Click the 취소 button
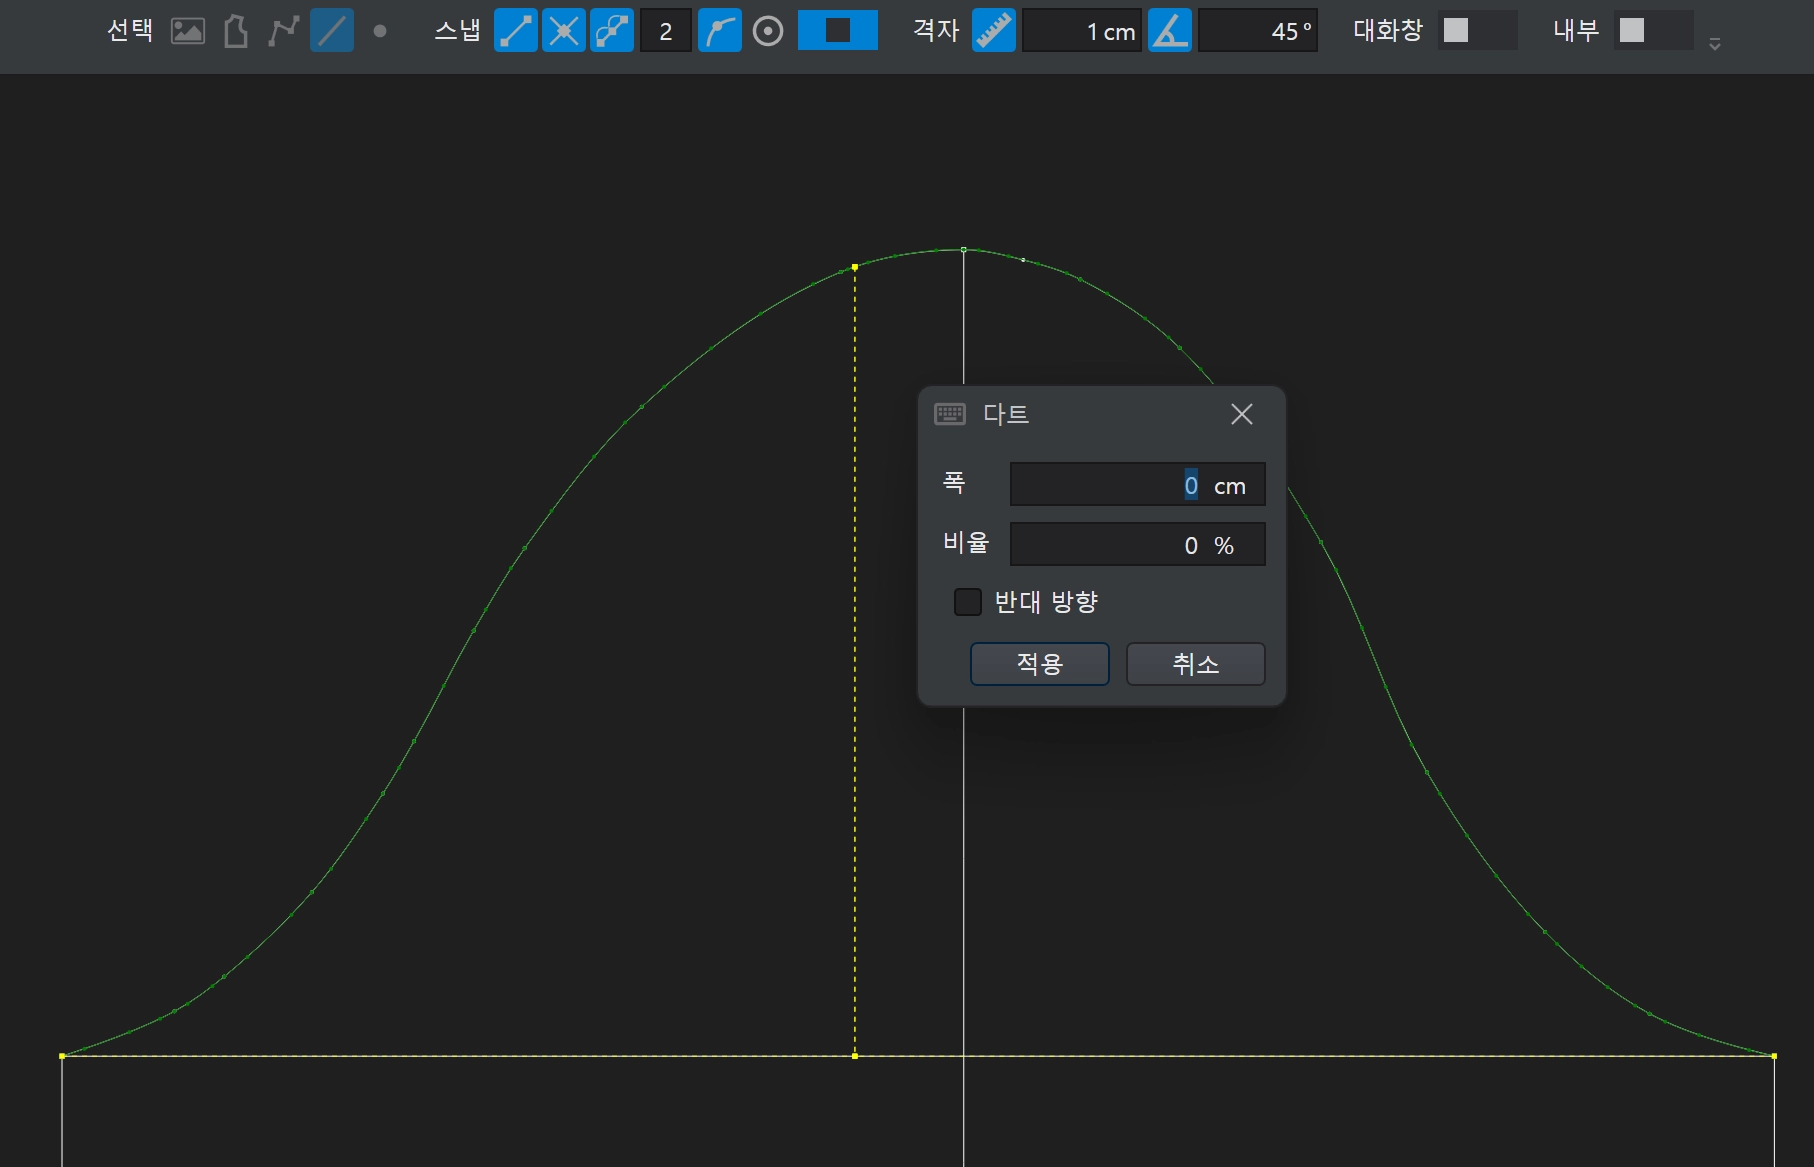 click(x=1195, y=664)
